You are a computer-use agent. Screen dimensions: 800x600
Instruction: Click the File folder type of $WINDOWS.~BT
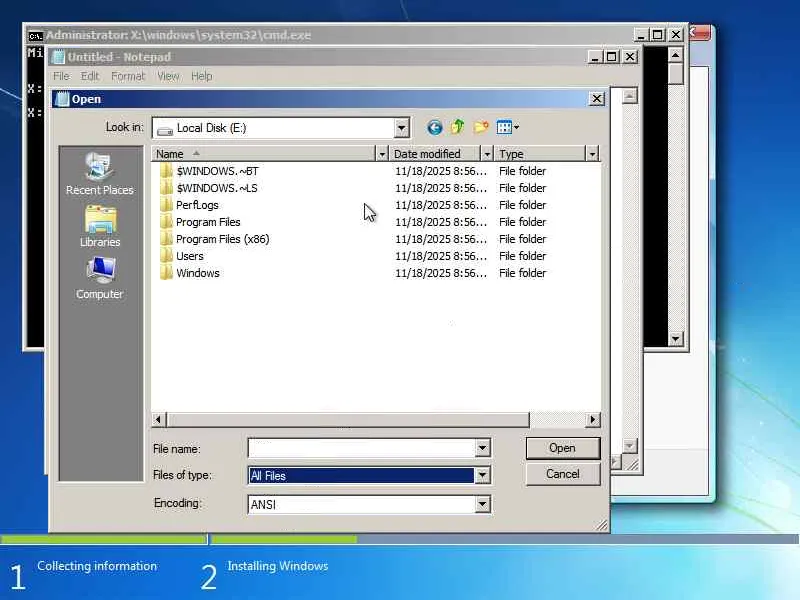[522, 171]
